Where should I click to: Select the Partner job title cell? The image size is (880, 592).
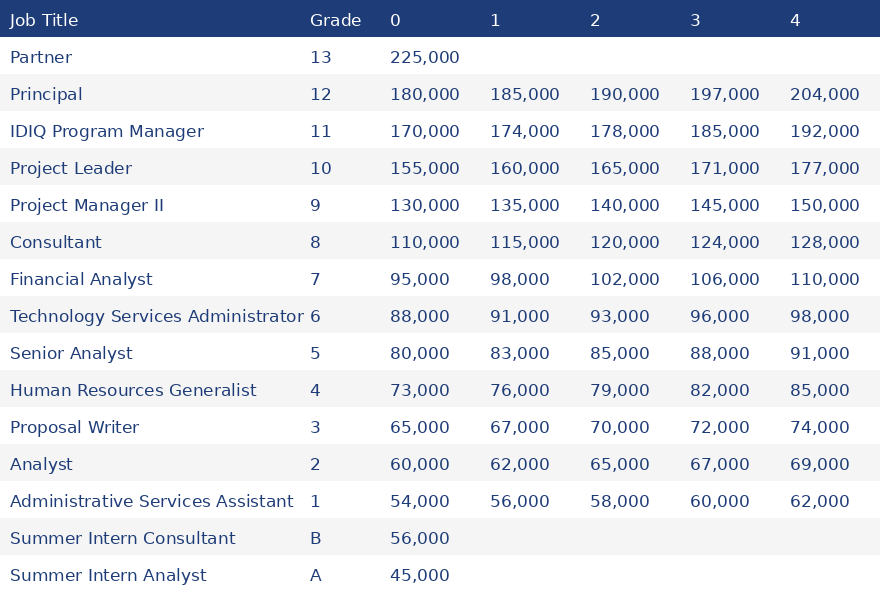[x=41, y=57]
